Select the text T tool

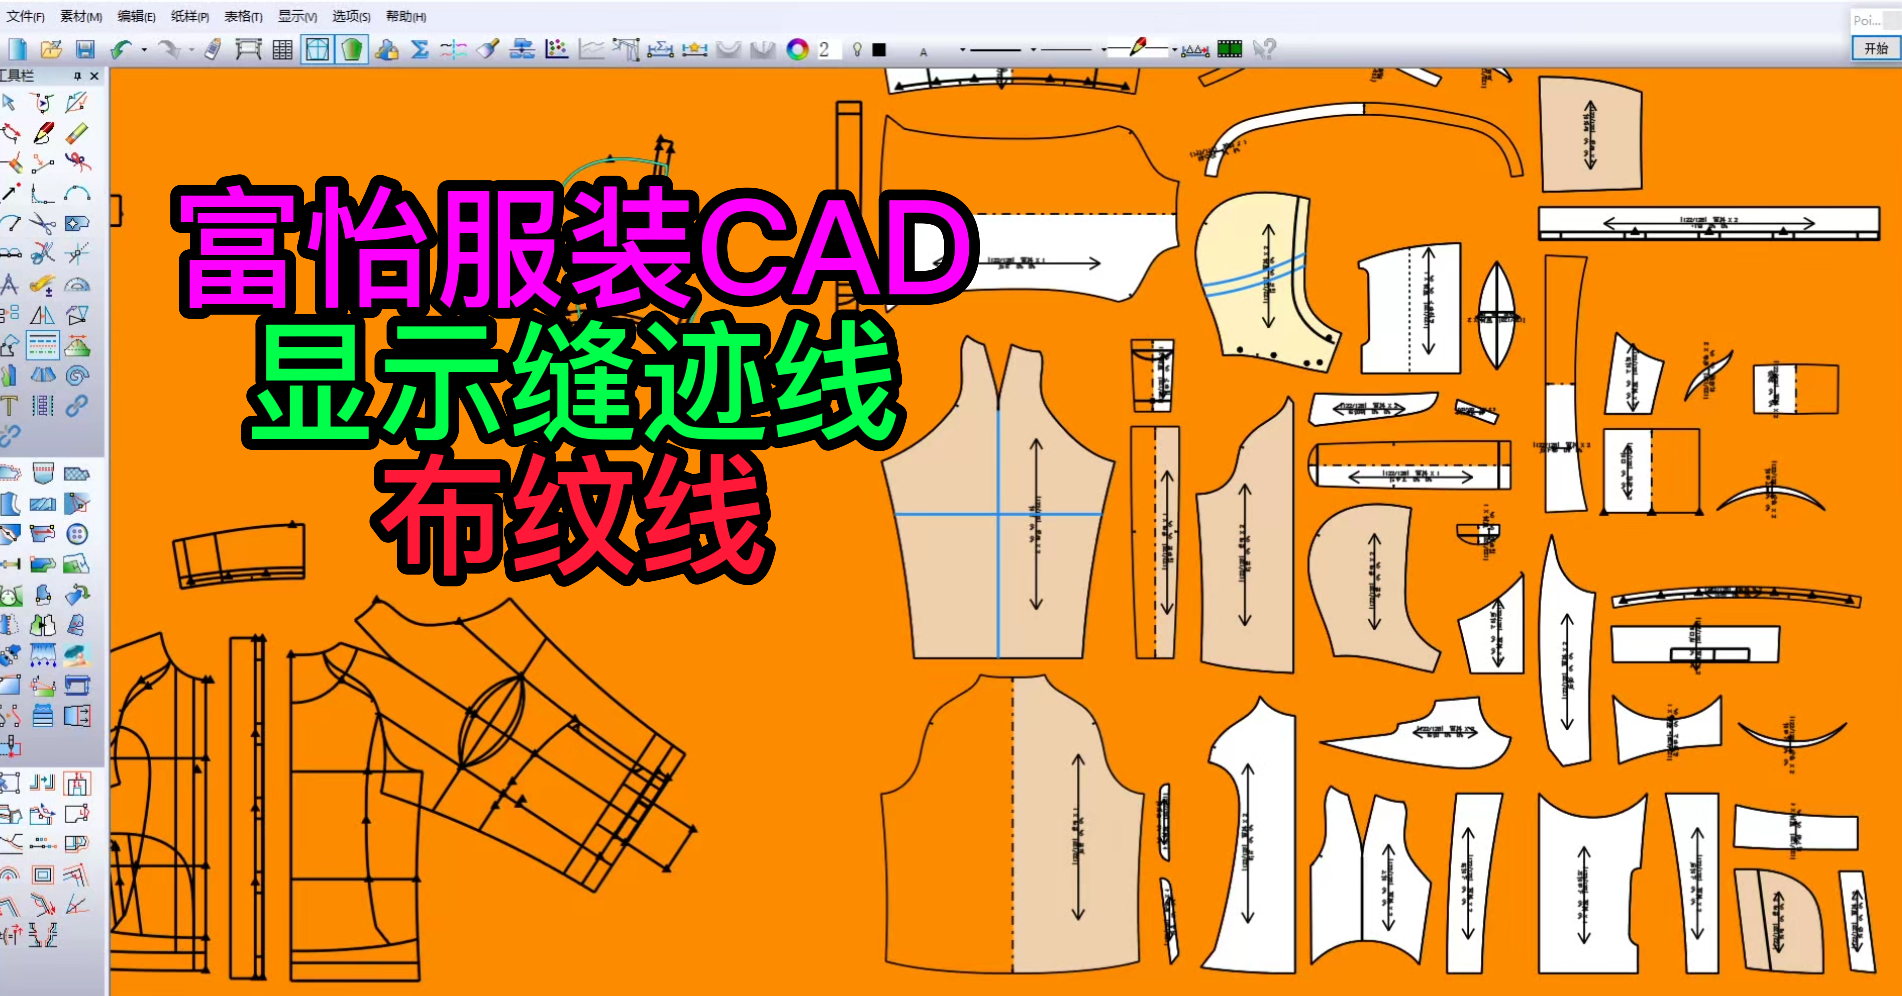pos(9,405)
